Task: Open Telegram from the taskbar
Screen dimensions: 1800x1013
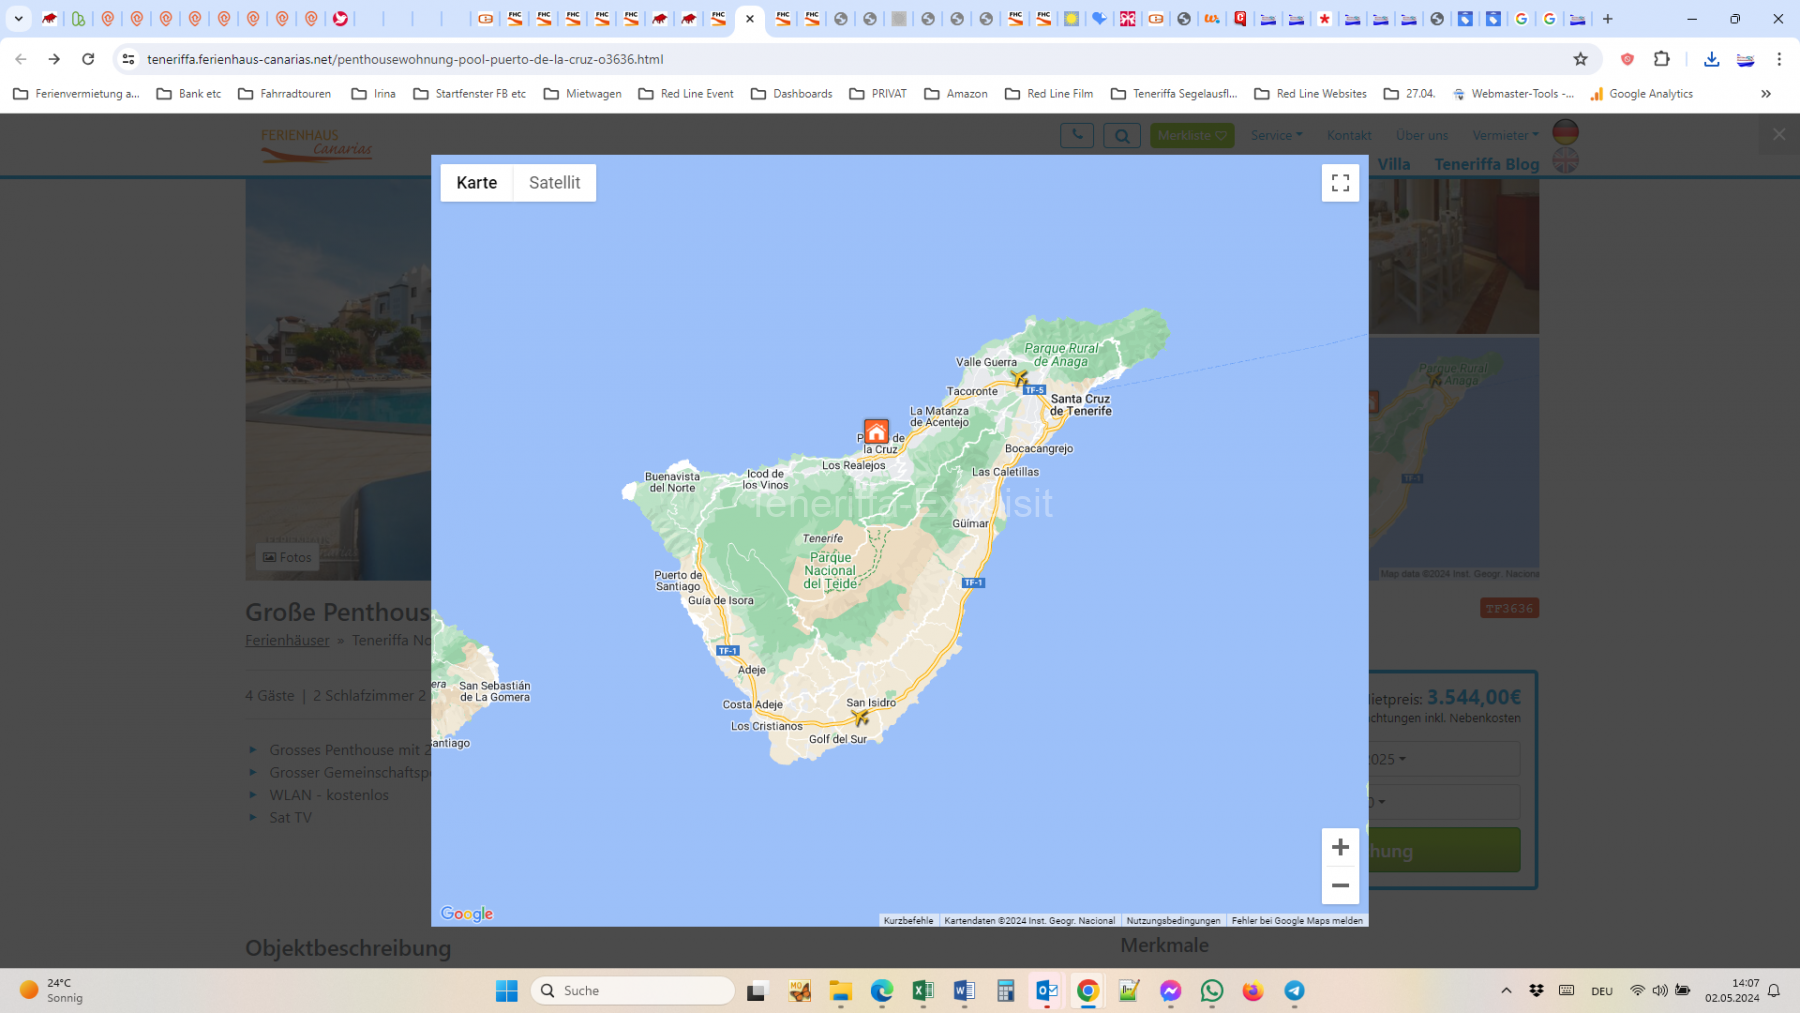Action: (1294, 990)
